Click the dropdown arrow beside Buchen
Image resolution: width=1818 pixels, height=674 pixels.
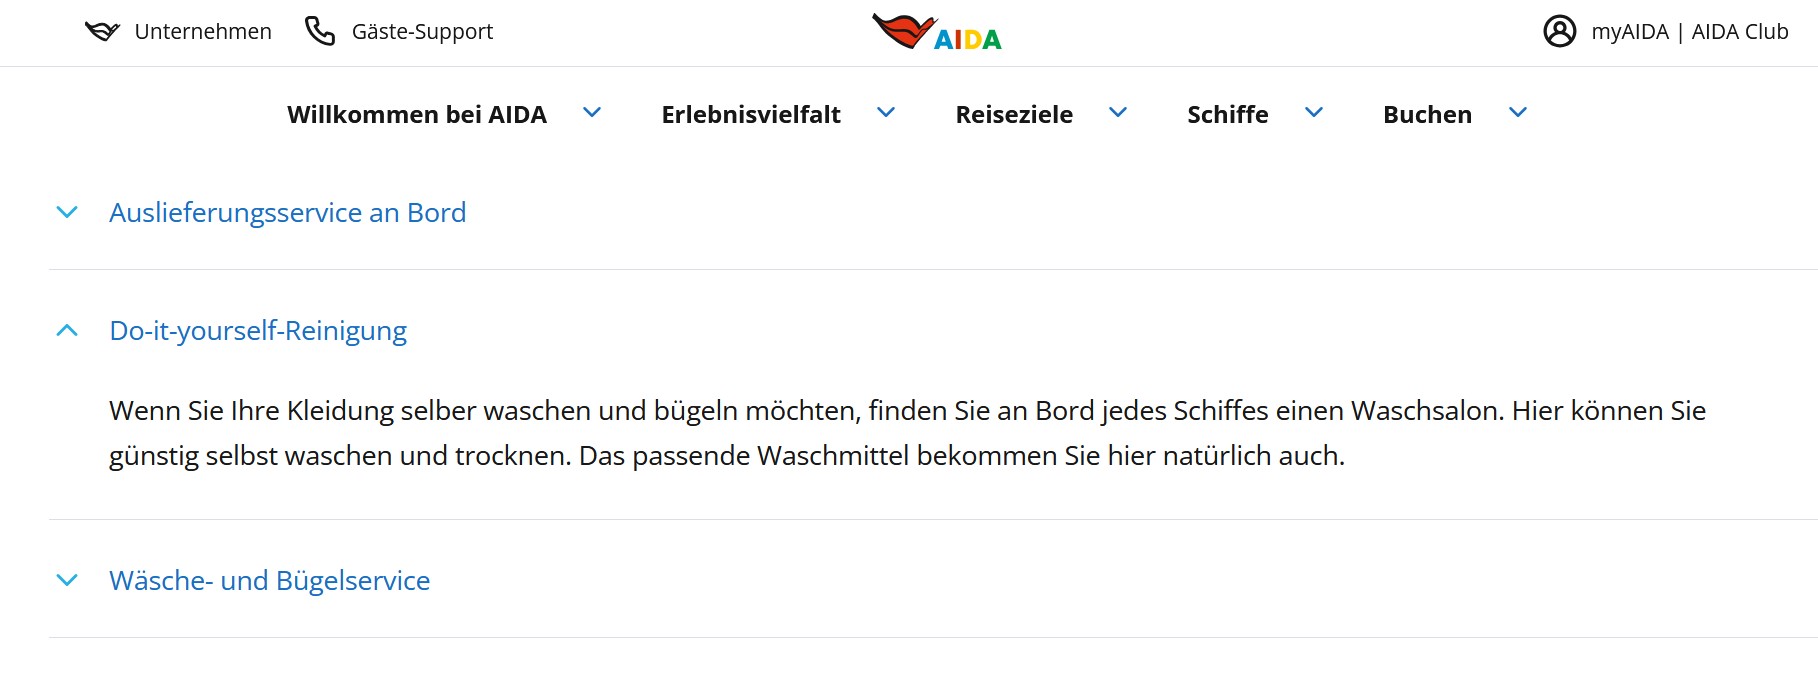point(1518,113)
